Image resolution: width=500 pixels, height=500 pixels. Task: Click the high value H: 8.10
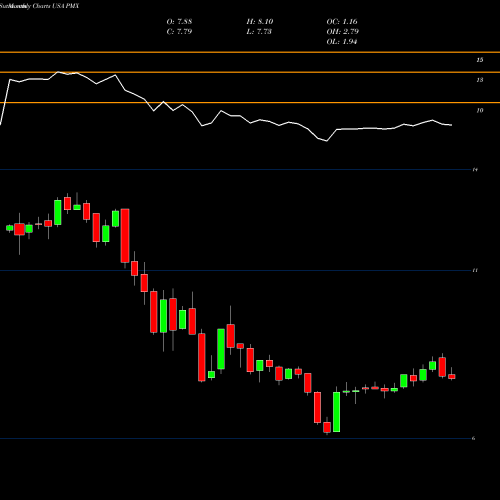point(260,22)
